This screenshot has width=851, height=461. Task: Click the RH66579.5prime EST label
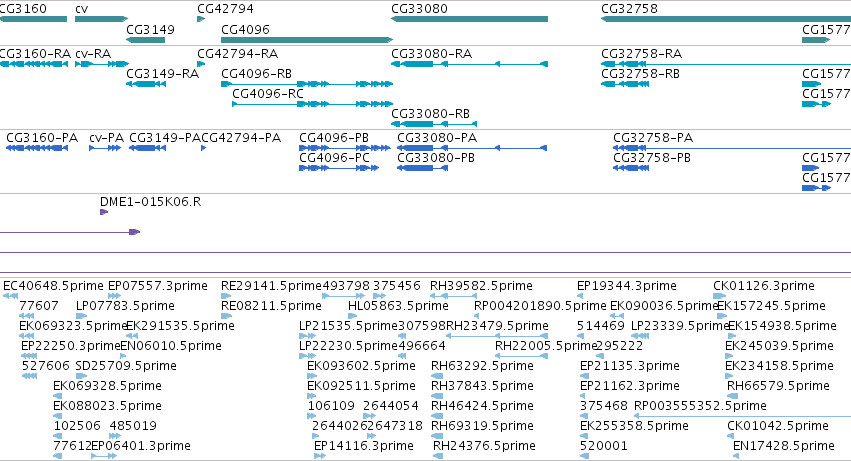(778, 387)
